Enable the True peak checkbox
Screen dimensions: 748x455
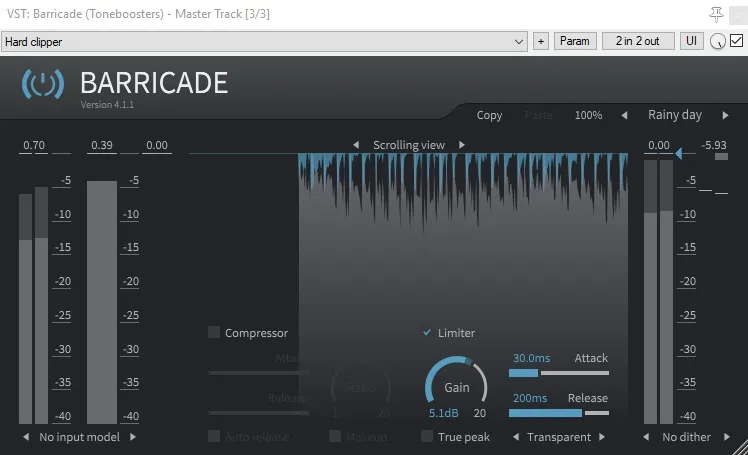click(x=427, y=436)
